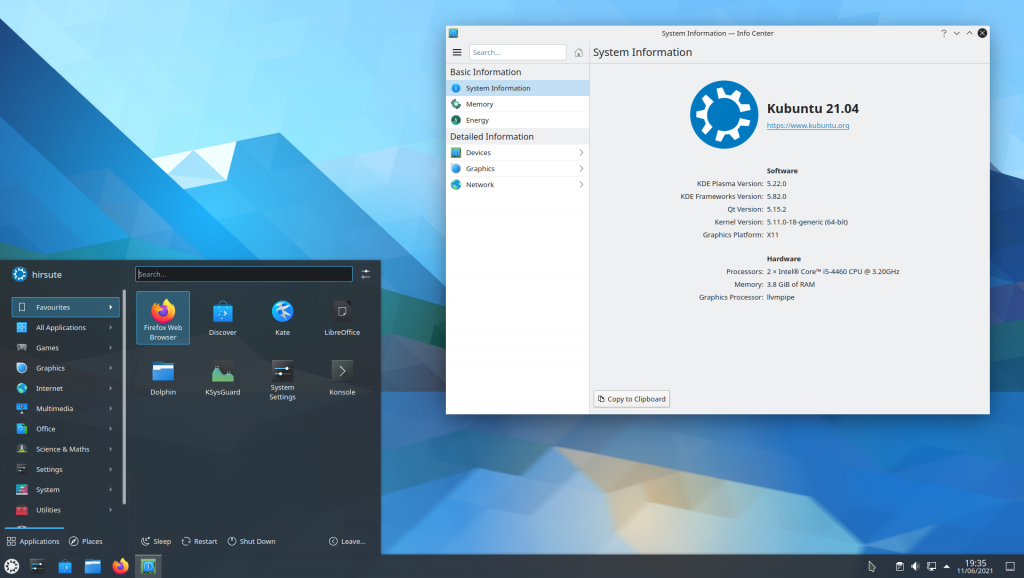Expand the All Applications category
Viewport: 1024px width, 578px height.
[x=65, y=327]
